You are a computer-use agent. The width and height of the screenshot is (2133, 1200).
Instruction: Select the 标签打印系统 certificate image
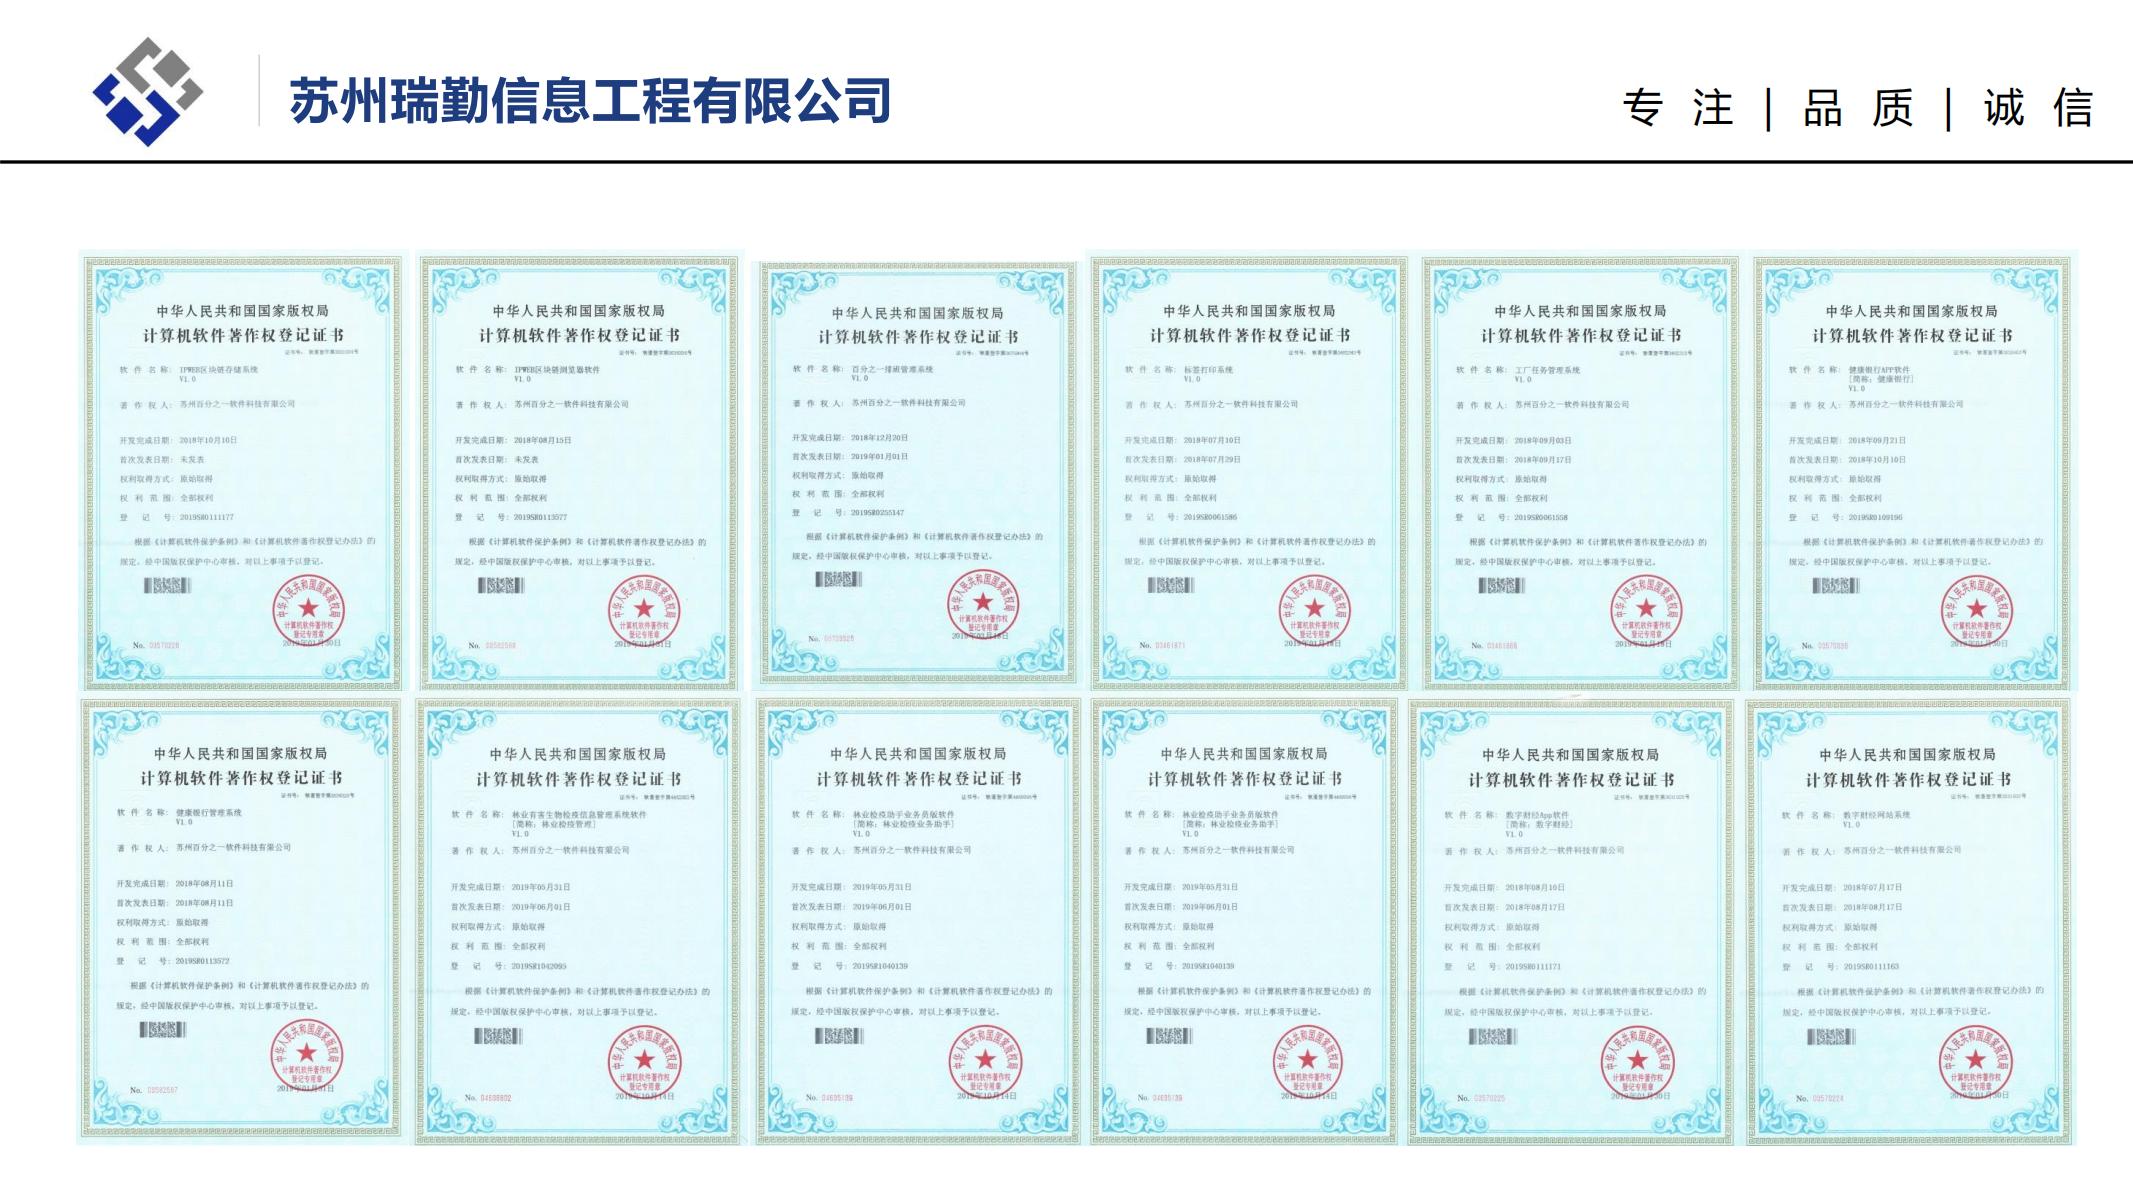pos(1249,470)
